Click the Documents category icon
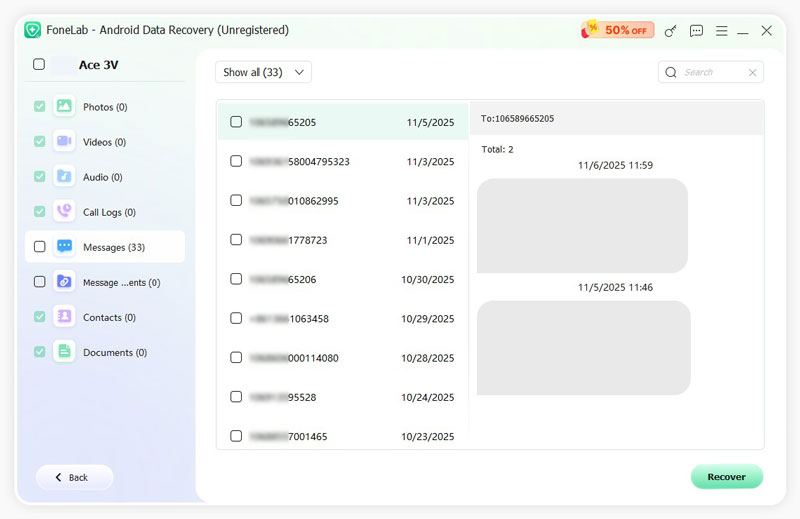800x519 pixels. [64, 352]
